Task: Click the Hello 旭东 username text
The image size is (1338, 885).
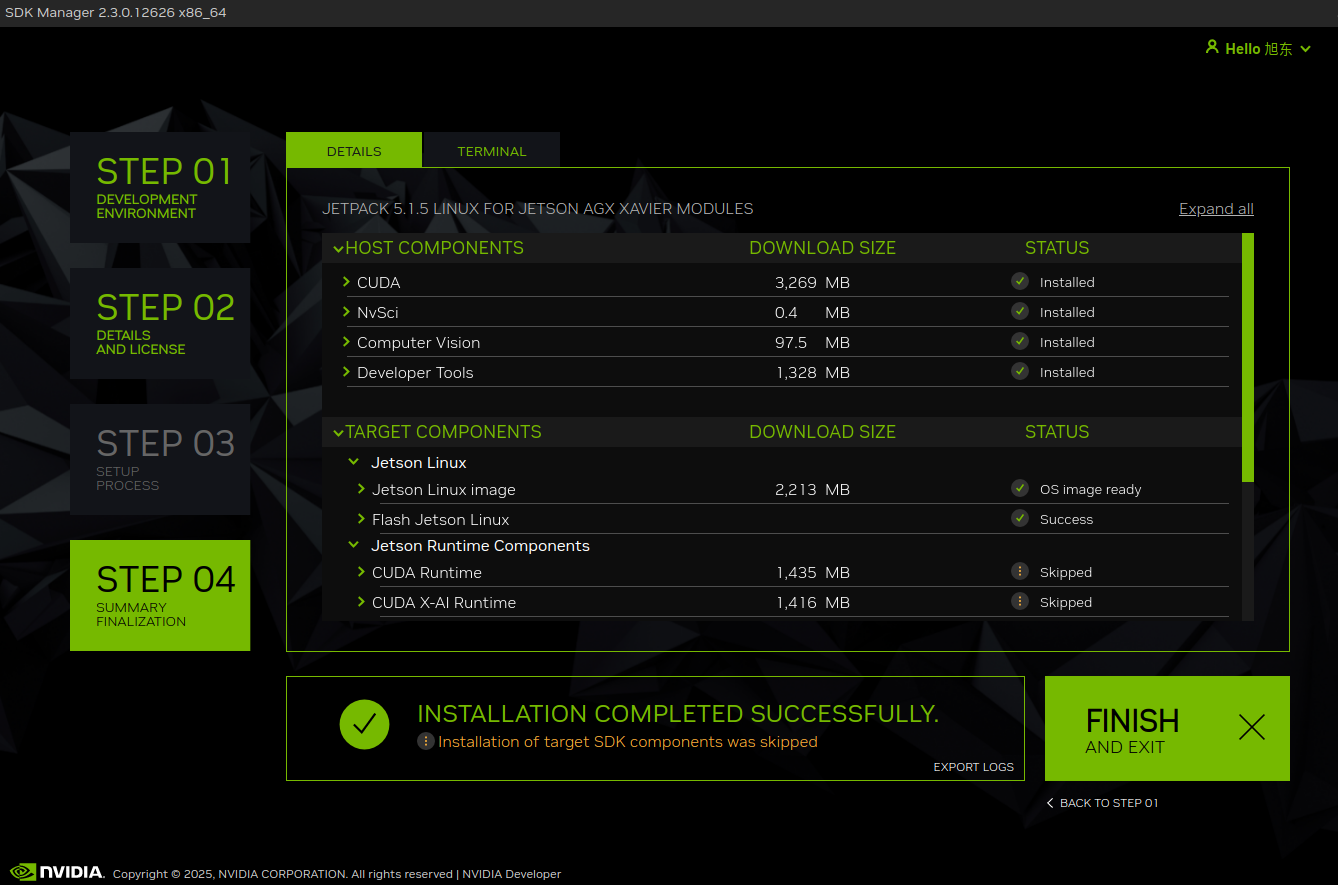Action: coord(1259,49)
